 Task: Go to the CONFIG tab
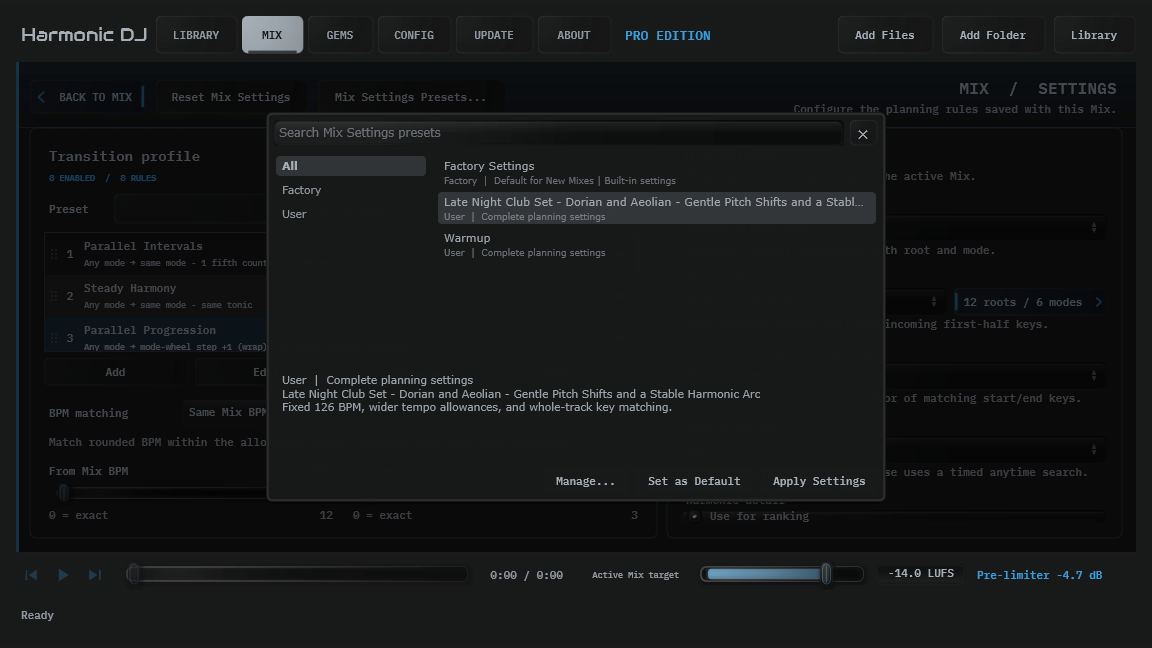pyautogui.click(x=414, y=35)
